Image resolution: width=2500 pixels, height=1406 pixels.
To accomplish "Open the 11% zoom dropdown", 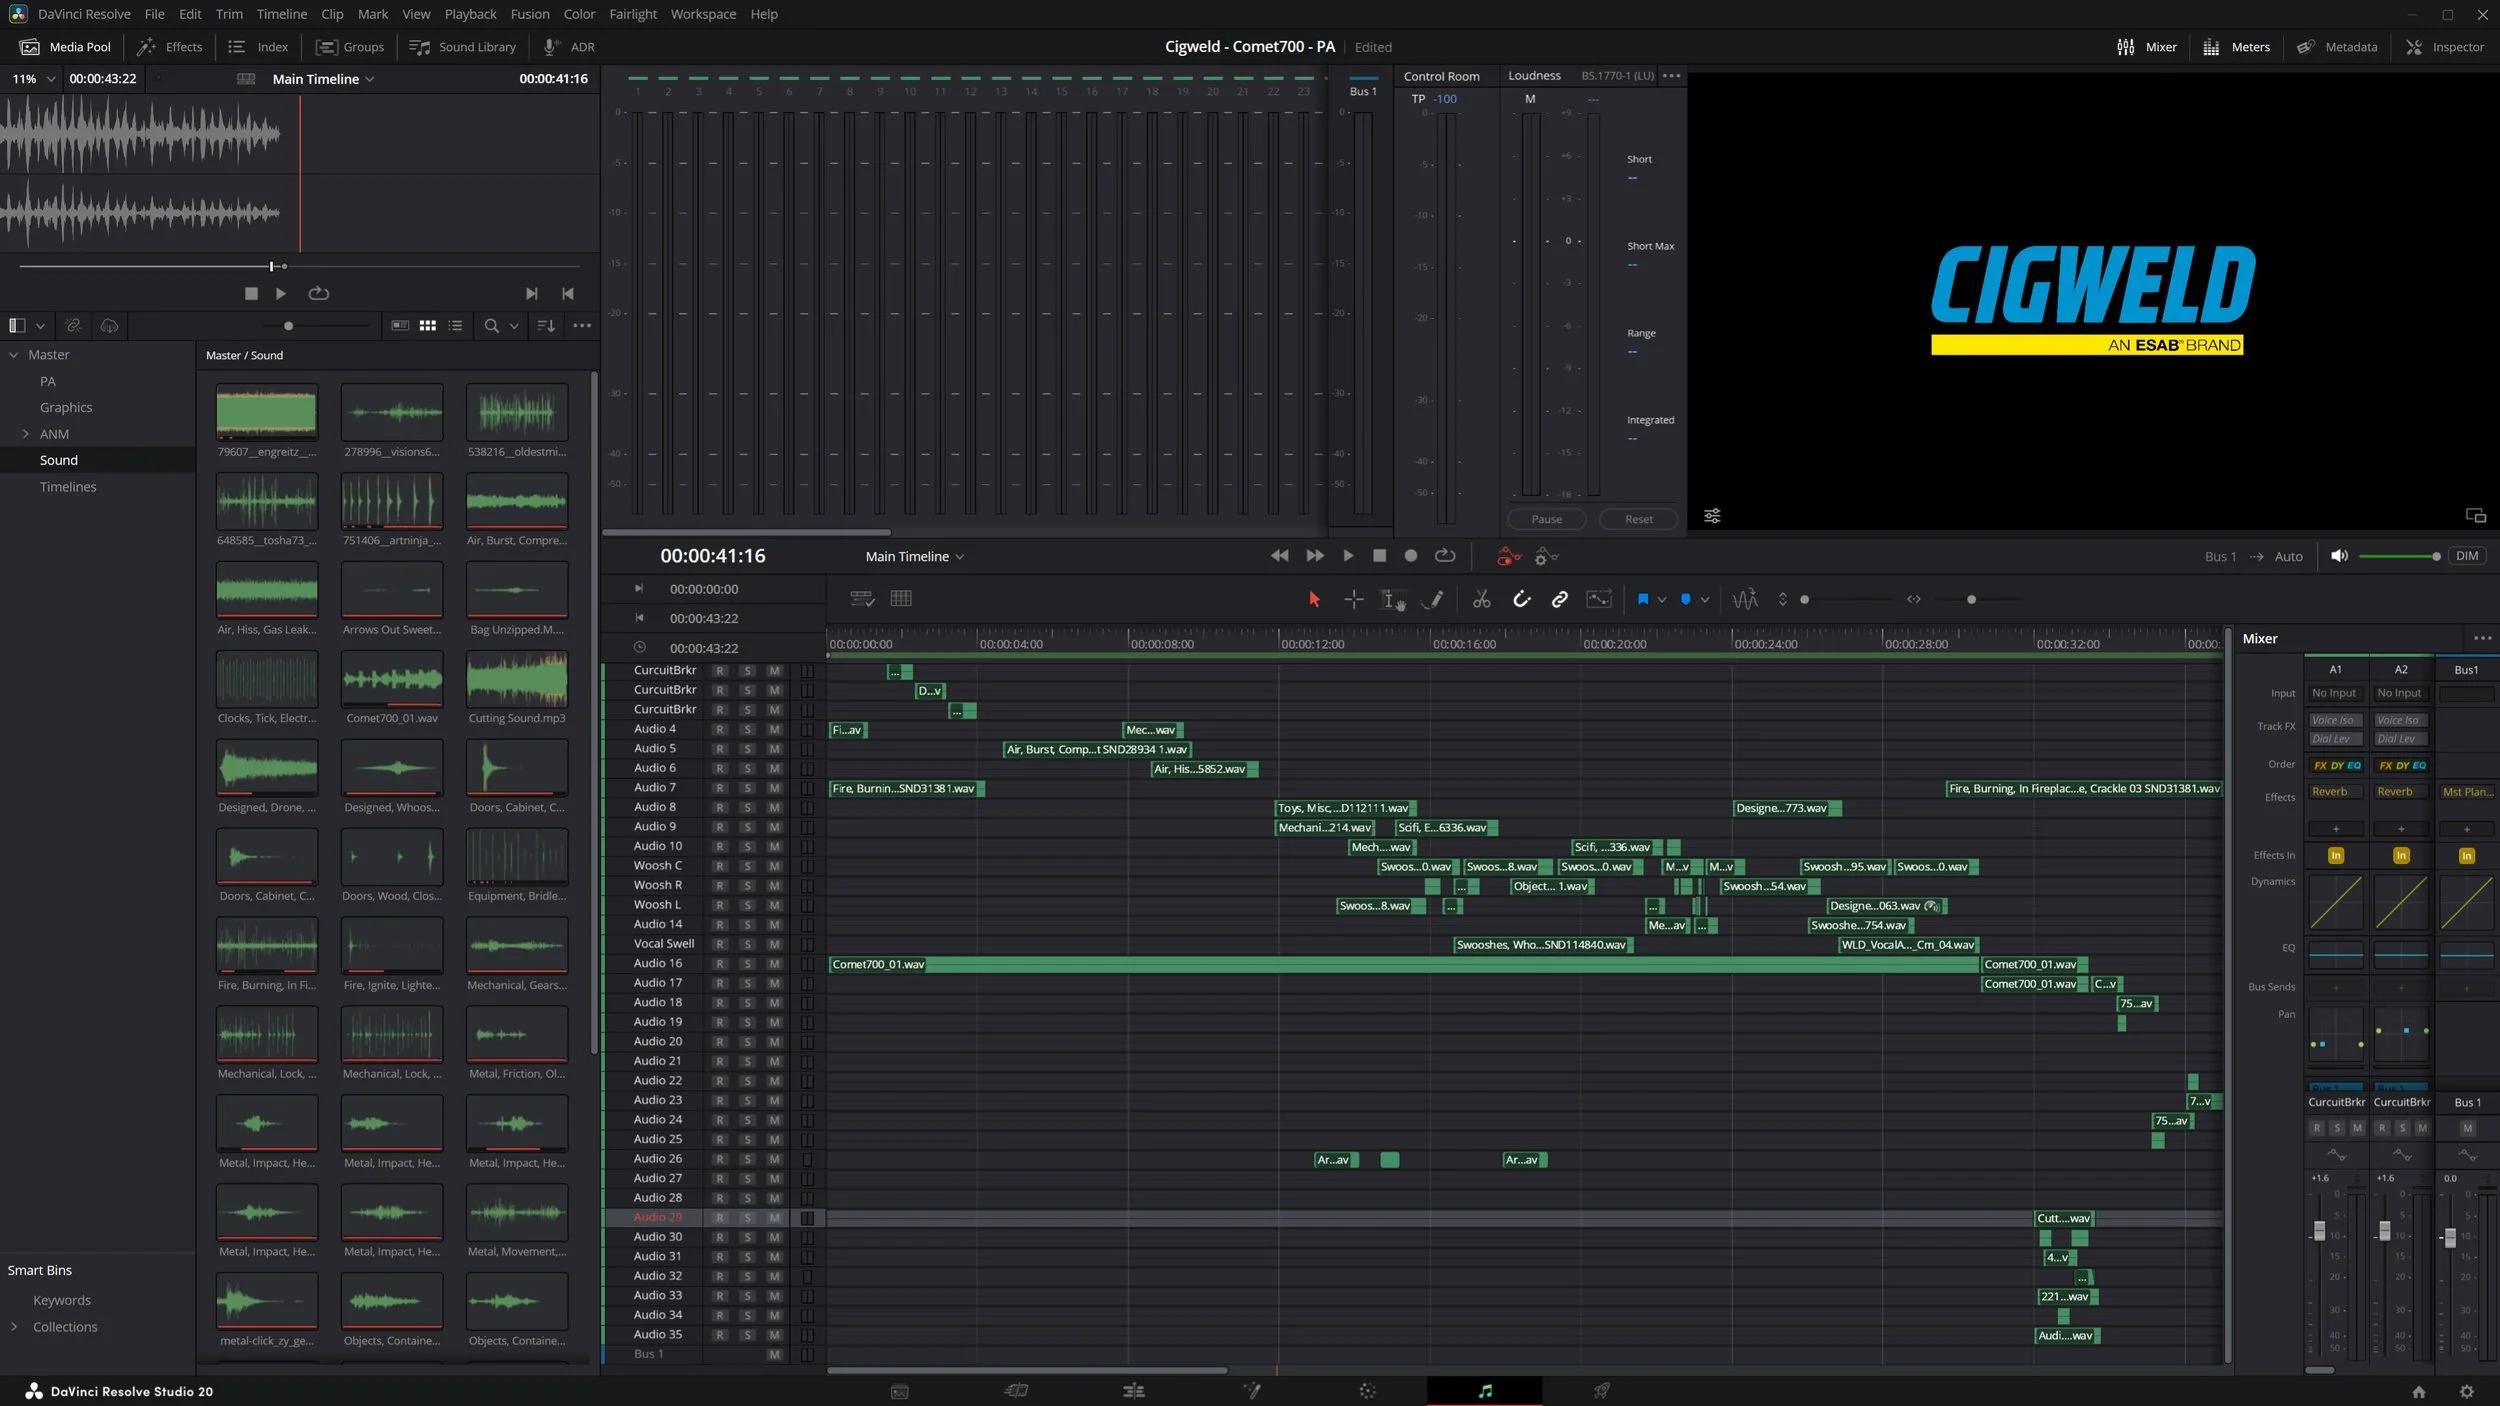I will click(x=33, y=79).
